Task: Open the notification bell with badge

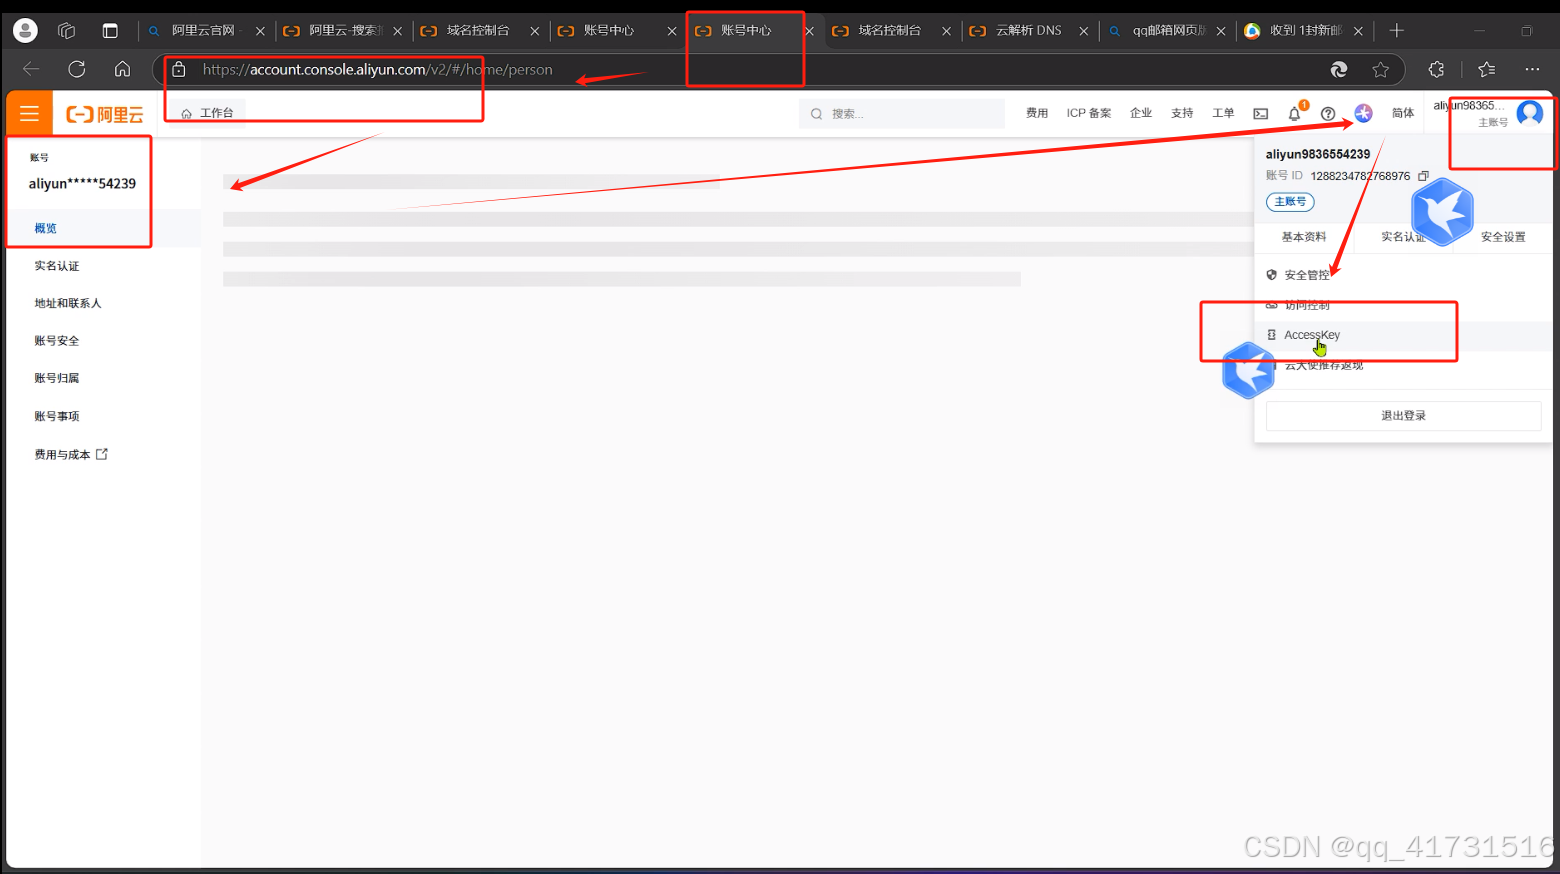Action: click(1295, 113)
